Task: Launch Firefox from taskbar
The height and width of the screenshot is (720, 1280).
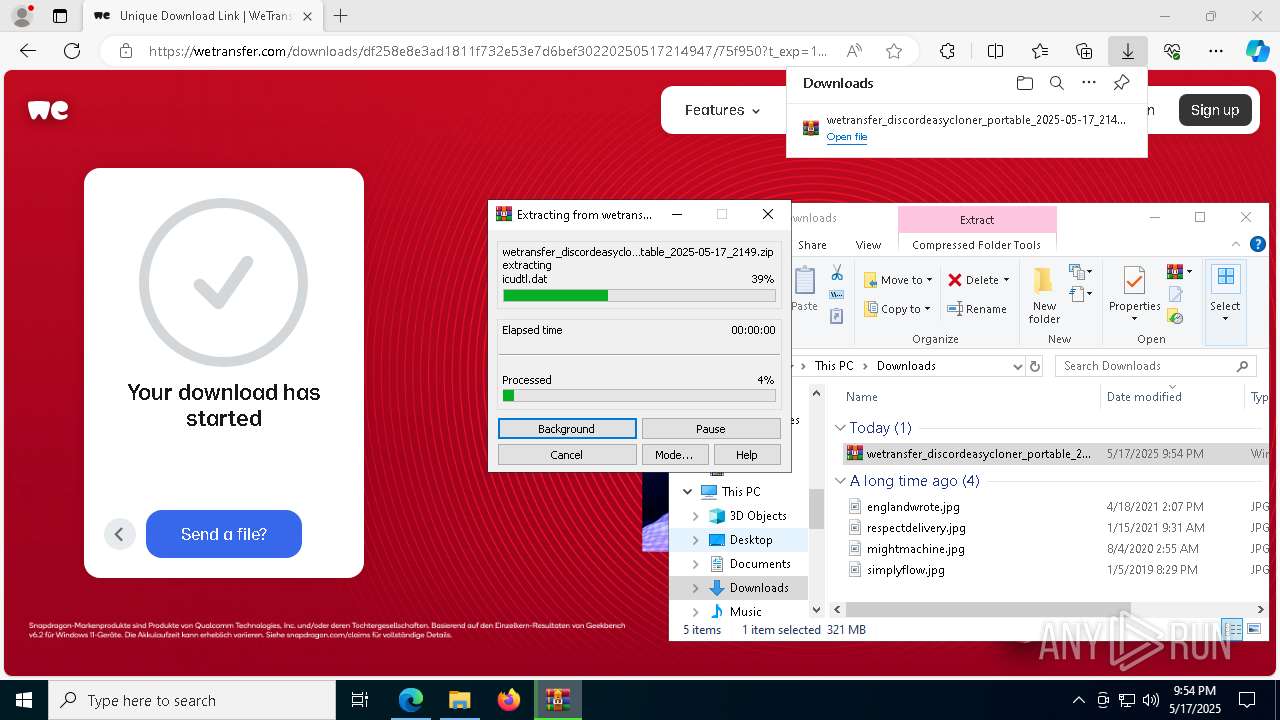Action: pos(508,700)
